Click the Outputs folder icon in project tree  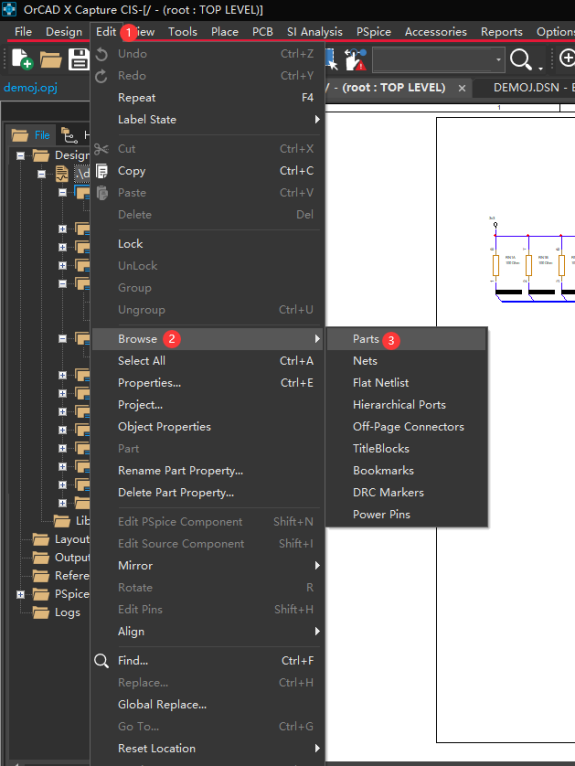pos(41,557)
